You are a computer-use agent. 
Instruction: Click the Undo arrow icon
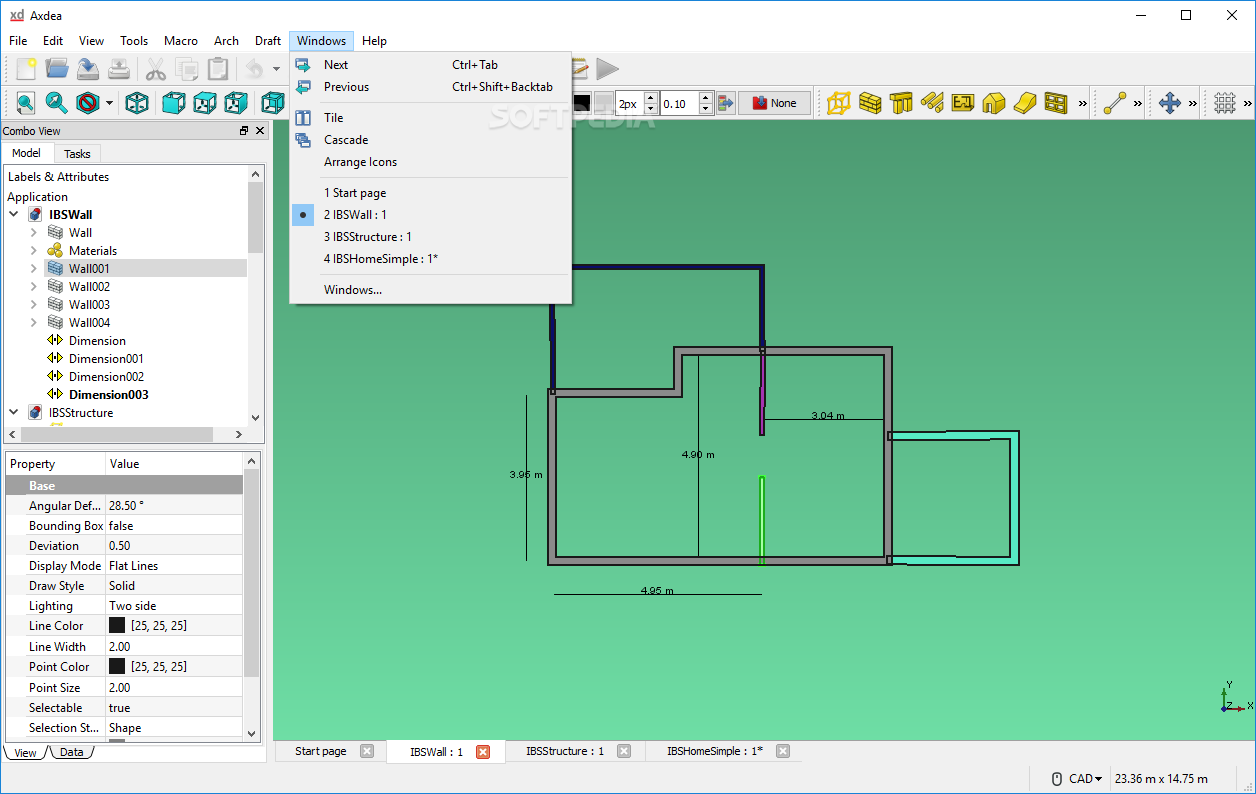click(254, 69)
